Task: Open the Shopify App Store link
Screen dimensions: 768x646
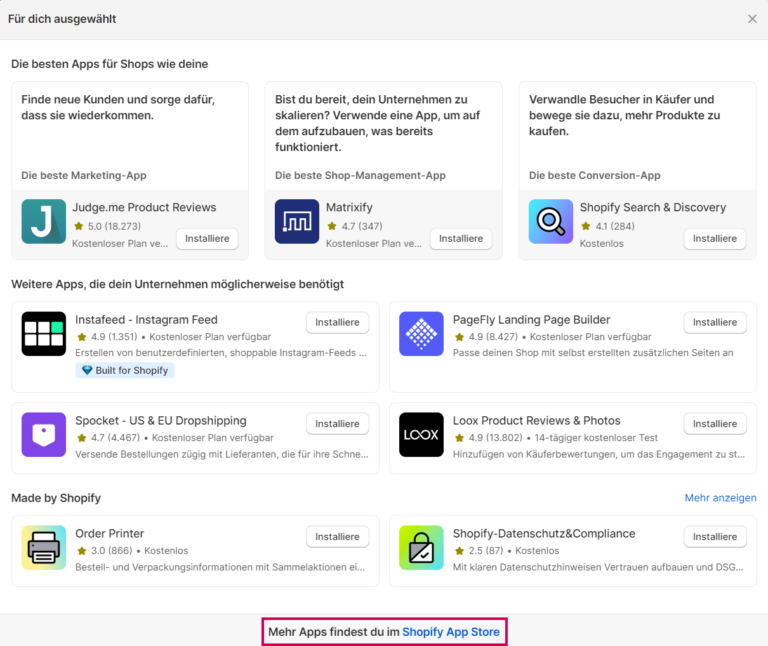Action: [450, 632]
